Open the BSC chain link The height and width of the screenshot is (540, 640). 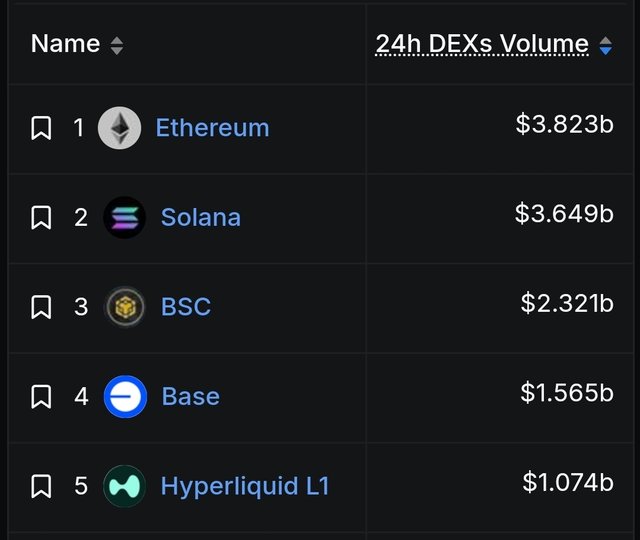pos(186,307)
